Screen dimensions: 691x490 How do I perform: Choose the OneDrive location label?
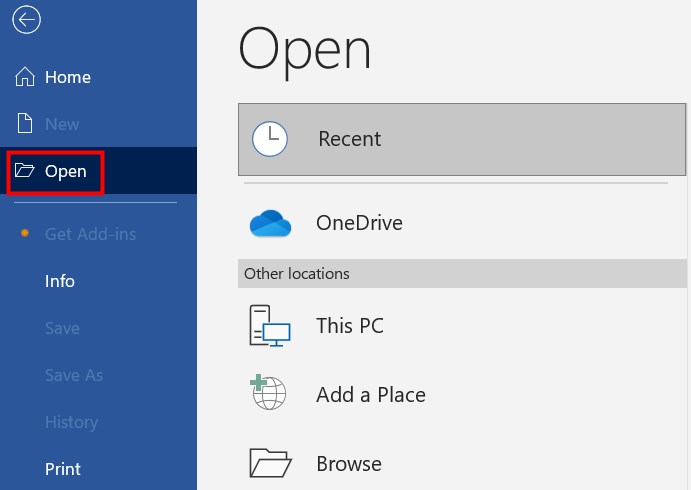click(359, 223)
